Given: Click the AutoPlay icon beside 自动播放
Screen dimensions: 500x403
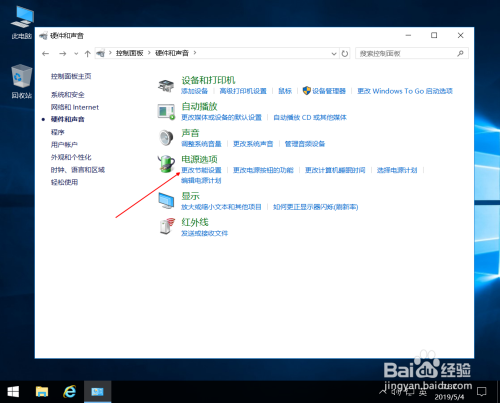Looking at the screenshot, I should [166, 112].
